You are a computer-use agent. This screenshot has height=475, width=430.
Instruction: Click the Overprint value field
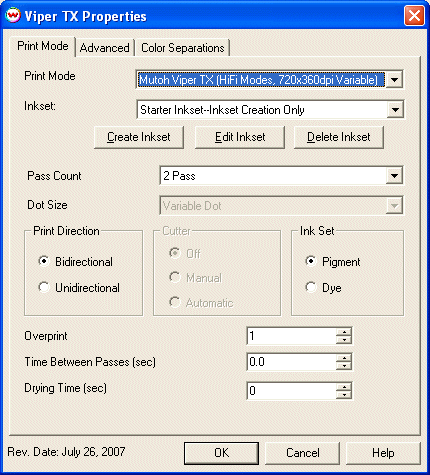click(292, 336)
